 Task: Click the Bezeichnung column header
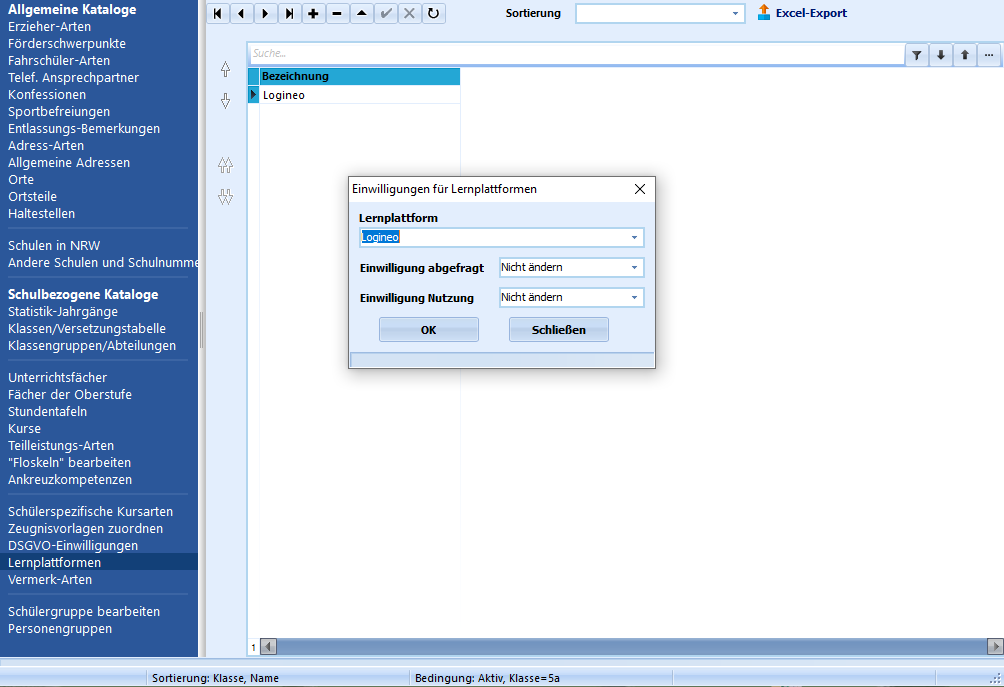[x=360, y=76]
